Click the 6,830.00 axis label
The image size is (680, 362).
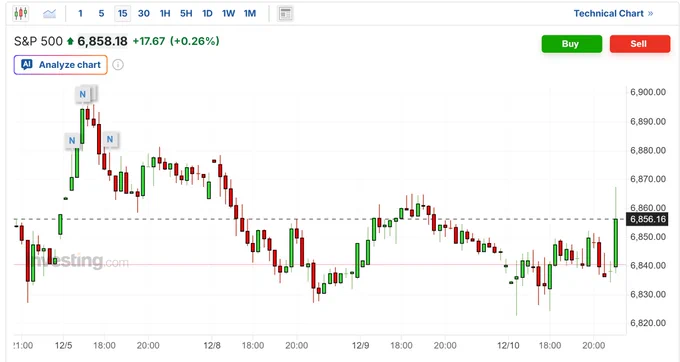pos(647,294)
